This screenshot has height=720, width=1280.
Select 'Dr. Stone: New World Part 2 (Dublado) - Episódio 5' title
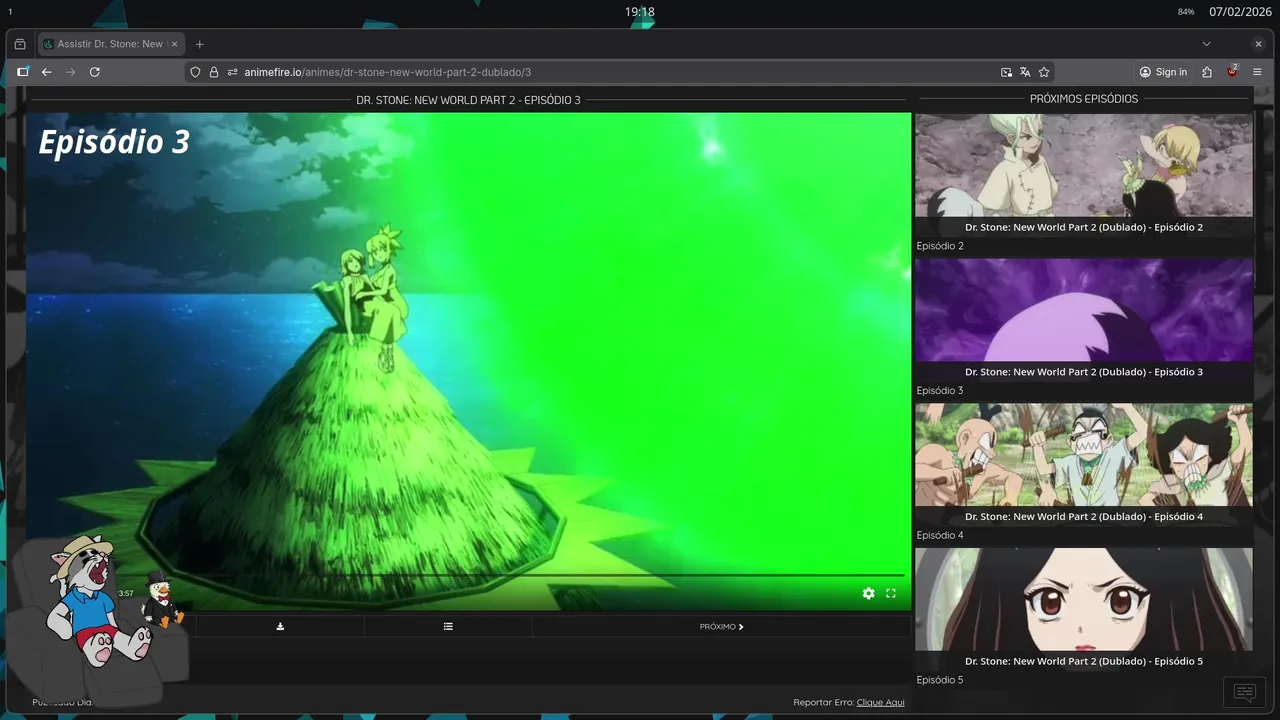pyautogui.click(x=1084, y=661)
